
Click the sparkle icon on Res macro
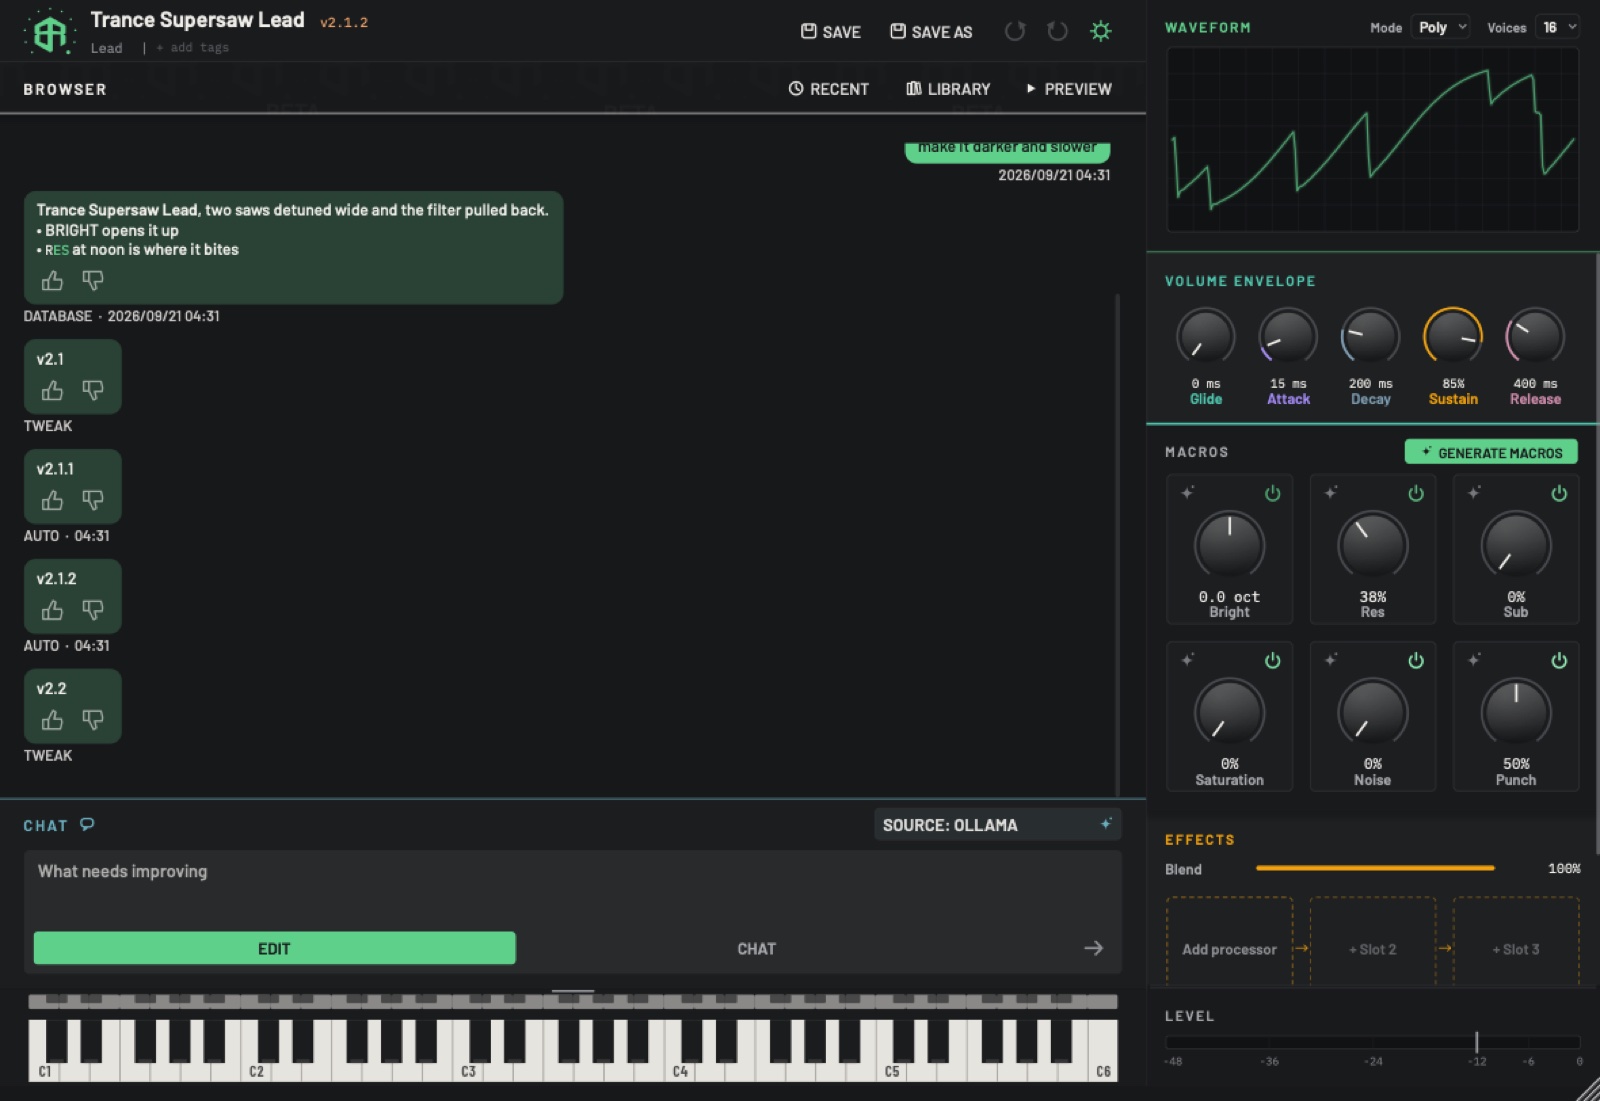point(1331,493)
